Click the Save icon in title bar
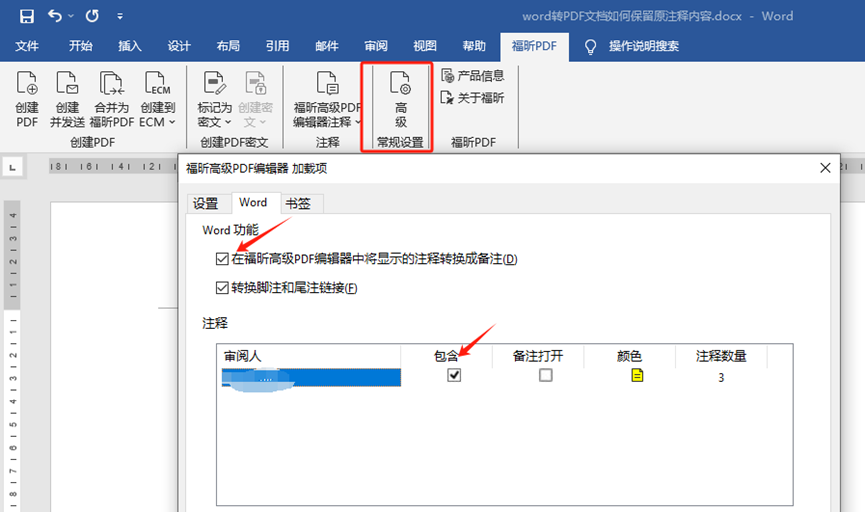The width and height of the screenshot is (865, 512). pos(27,16)
